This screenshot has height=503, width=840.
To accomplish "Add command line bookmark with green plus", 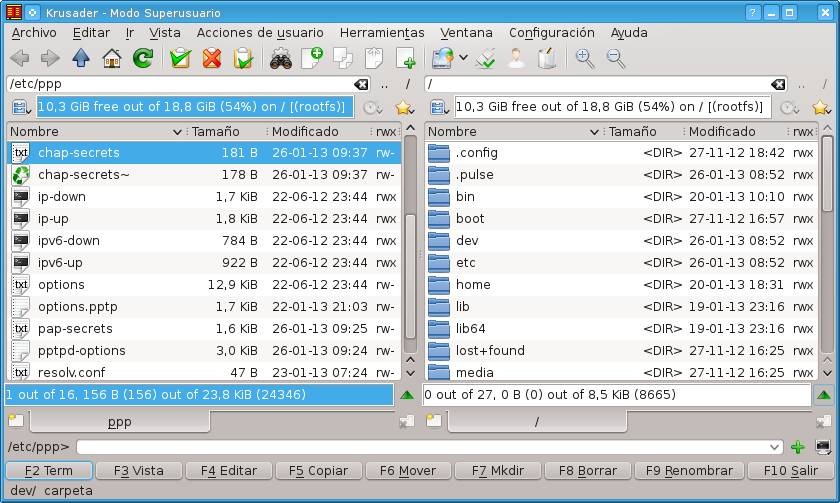I will (x=798, y=447).
